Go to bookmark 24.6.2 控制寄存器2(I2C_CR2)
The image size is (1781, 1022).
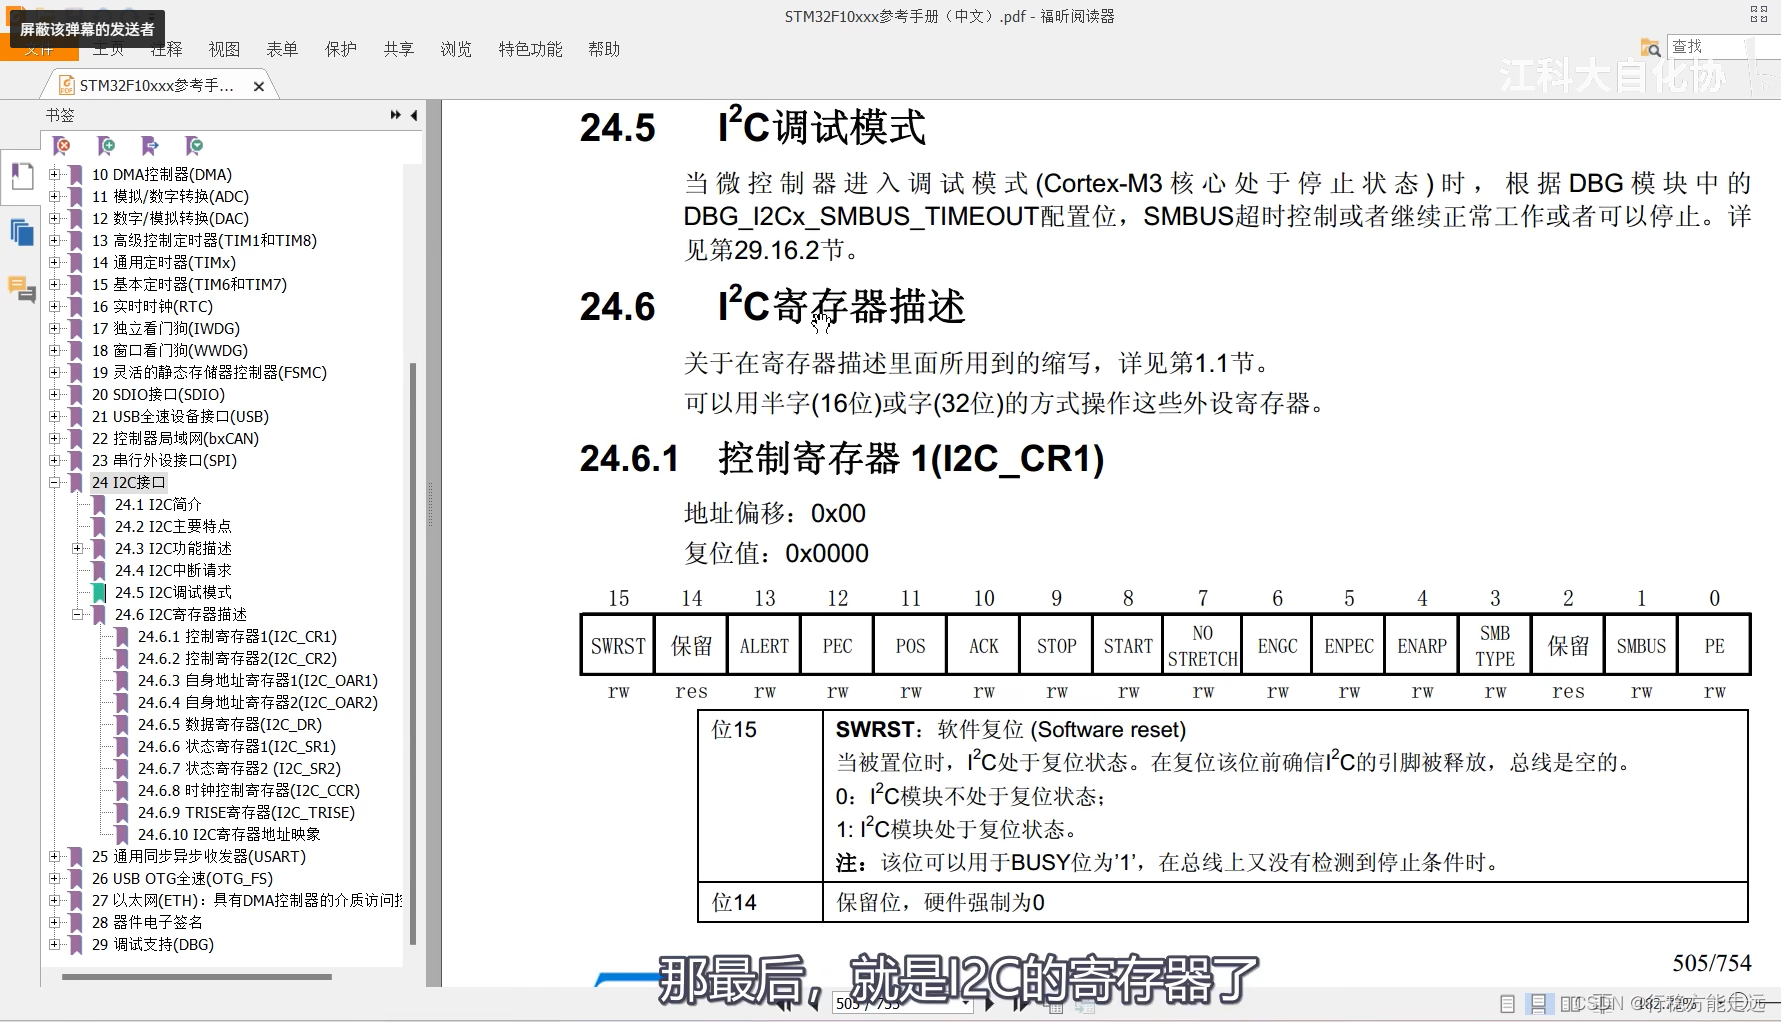click(237, 658)
